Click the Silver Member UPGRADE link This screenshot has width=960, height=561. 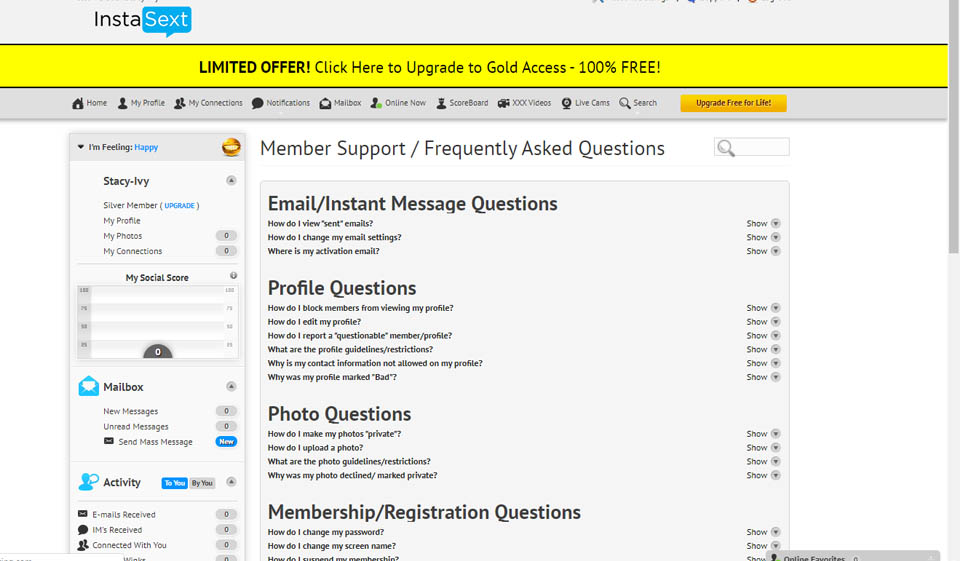click(x=179, y=206)
